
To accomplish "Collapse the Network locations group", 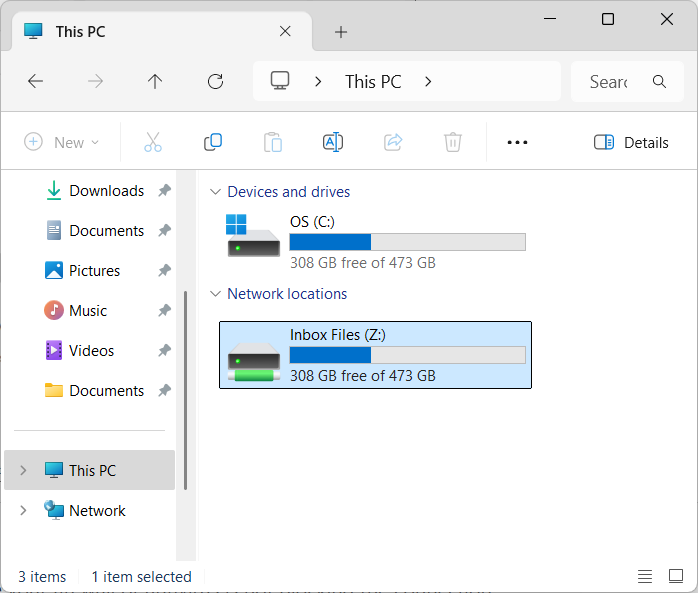I will pos(215,294).
